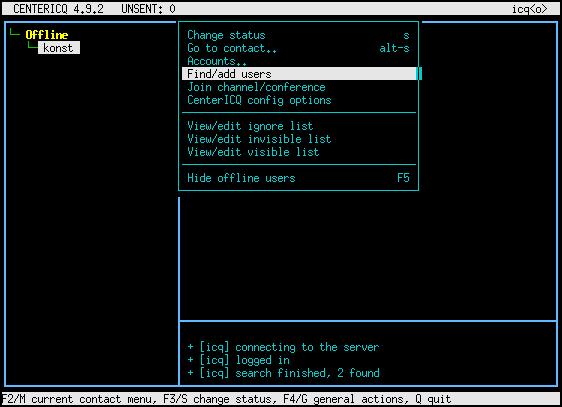Viewport: 562px width, 407px height.
Task: Open View/edit visible list
Action: coord(299,152)
